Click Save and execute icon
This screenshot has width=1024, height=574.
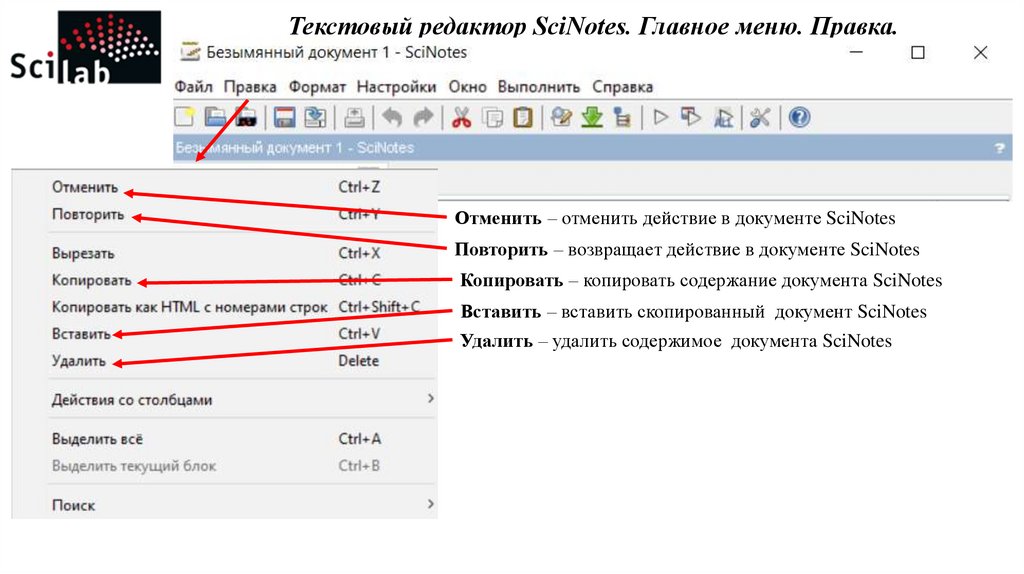(691, 118)
